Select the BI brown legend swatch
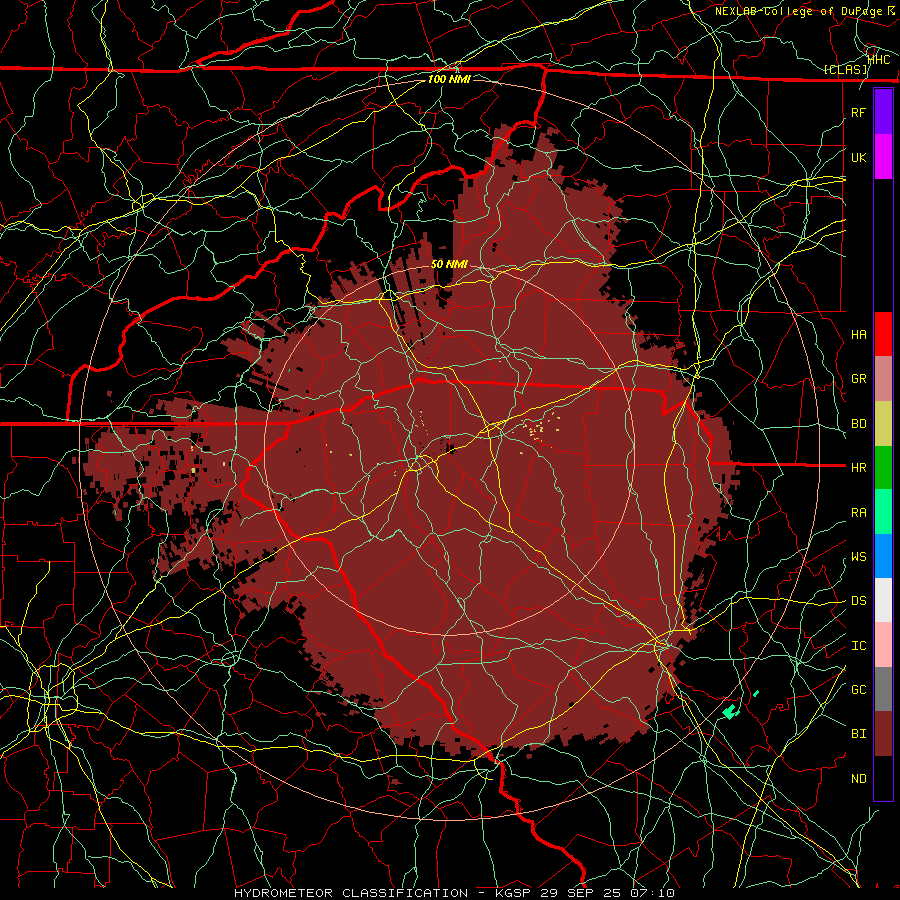 883,734
